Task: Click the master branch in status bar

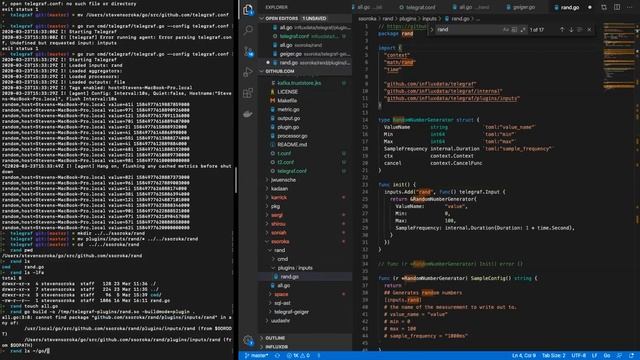Action: click(256, 356)
